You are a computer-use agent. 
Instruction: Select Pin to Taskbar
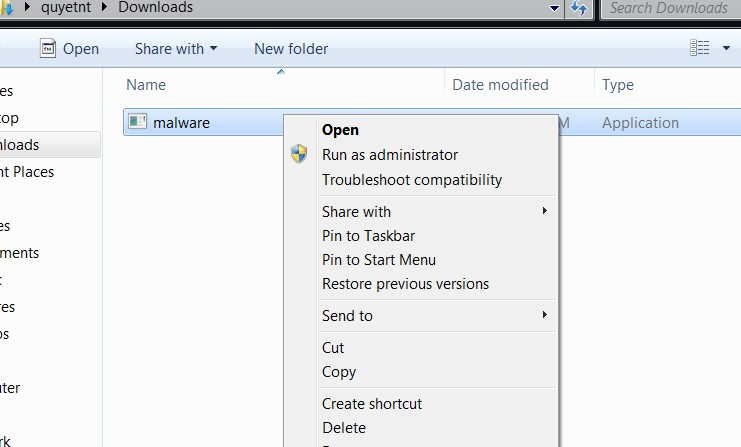(x=368, y=236)
